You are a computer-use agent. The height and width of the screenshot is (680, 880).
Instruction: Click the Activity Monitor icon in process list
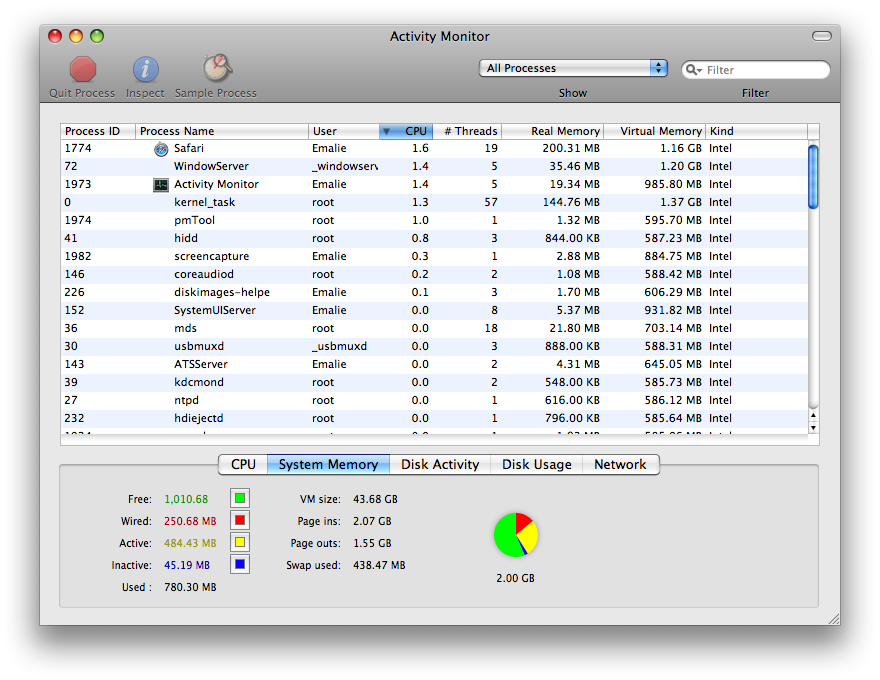(x=161, y=185)
